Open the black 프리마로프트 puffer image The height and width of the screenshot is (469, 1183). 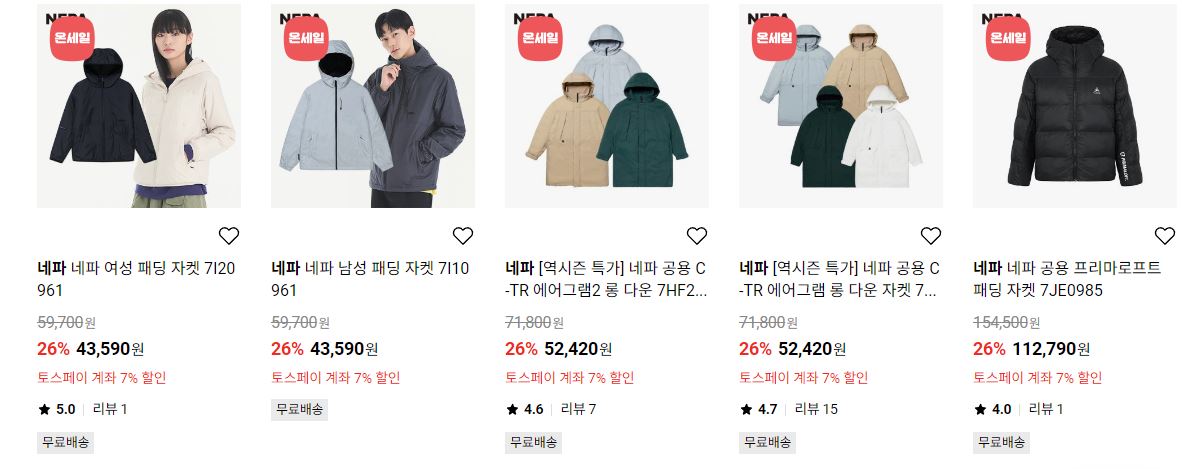click(1074, 106)
